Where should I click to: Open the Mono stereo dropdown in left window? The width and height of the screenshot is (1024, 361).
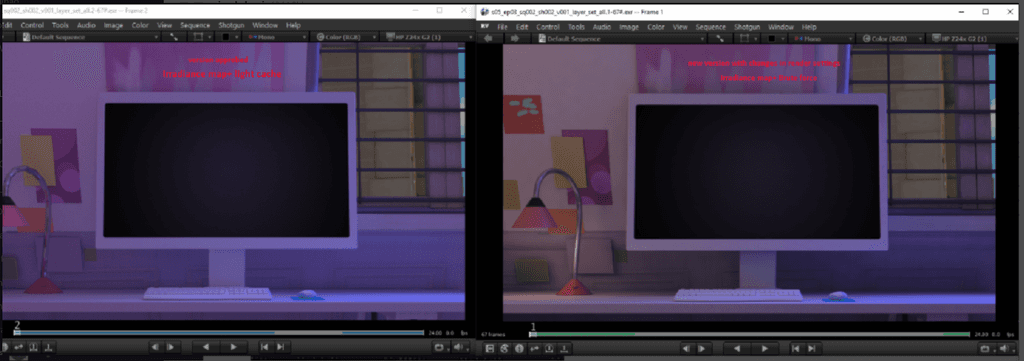[275, 38]
